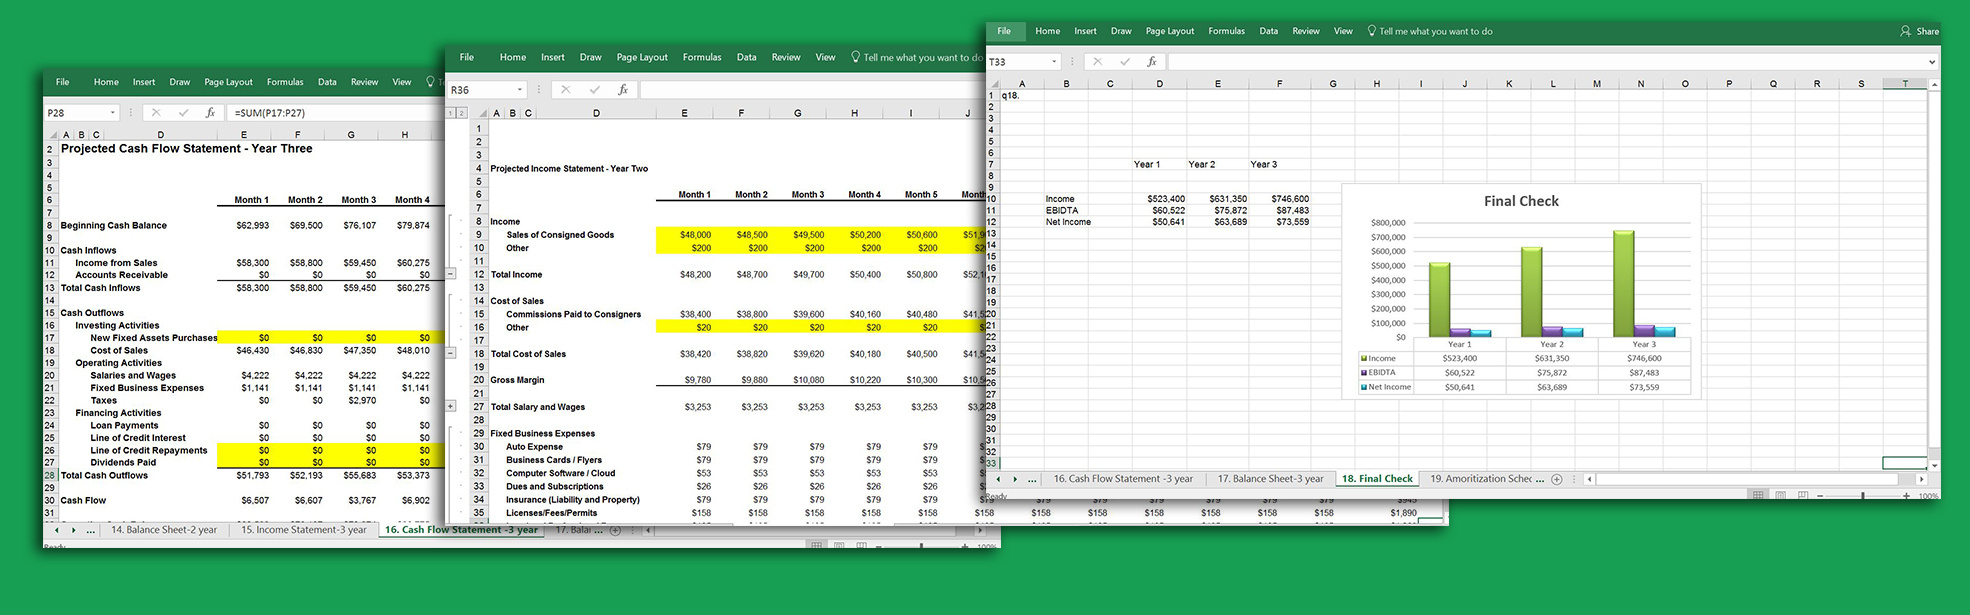Image resolution: width=1970 pixels, height=615 pixels.
Task: Click previous-sheet arrow in Cash Flow window
Action: (56, 530)
